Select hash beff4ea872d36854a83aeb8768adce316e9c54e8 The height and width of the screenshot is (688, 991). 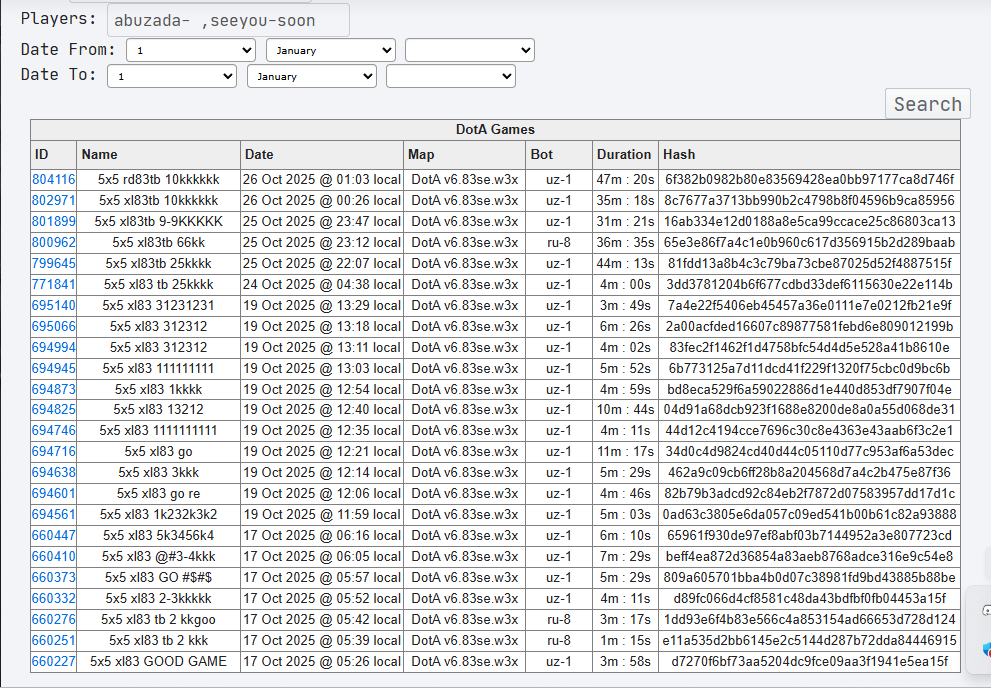click(x=809, y=556)
